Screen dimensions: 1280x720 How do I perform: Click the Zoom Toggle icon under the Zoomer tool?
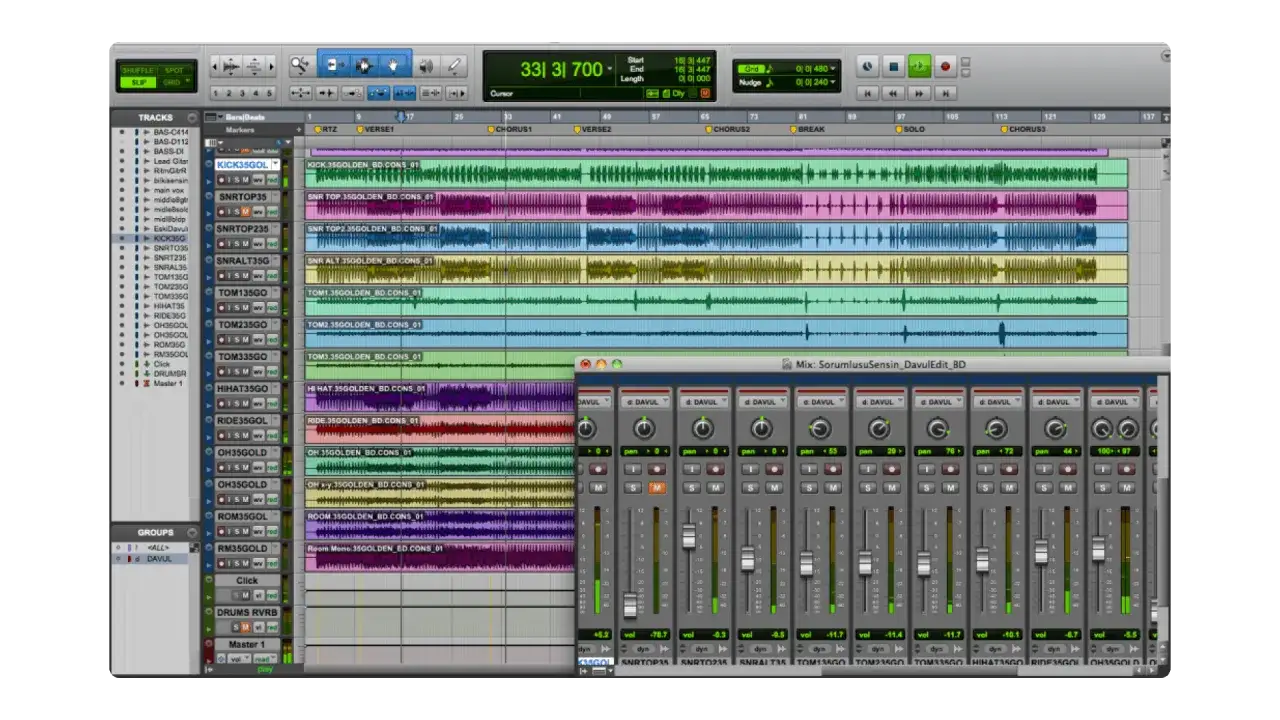[x=301, y=93]
